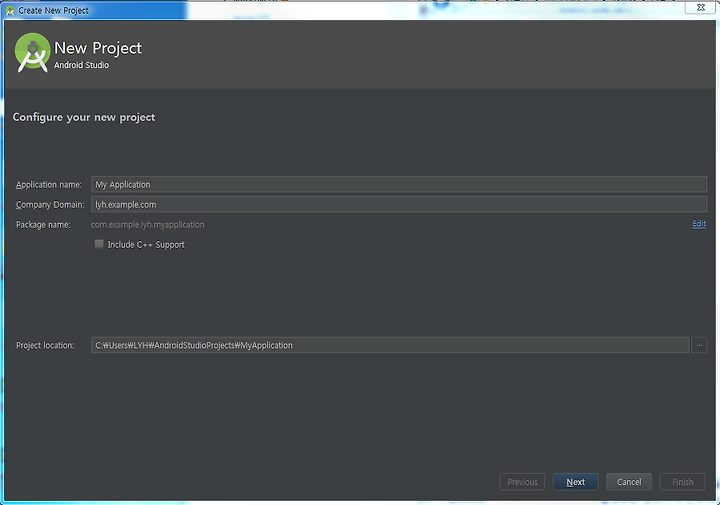Click the Next button

575,482
